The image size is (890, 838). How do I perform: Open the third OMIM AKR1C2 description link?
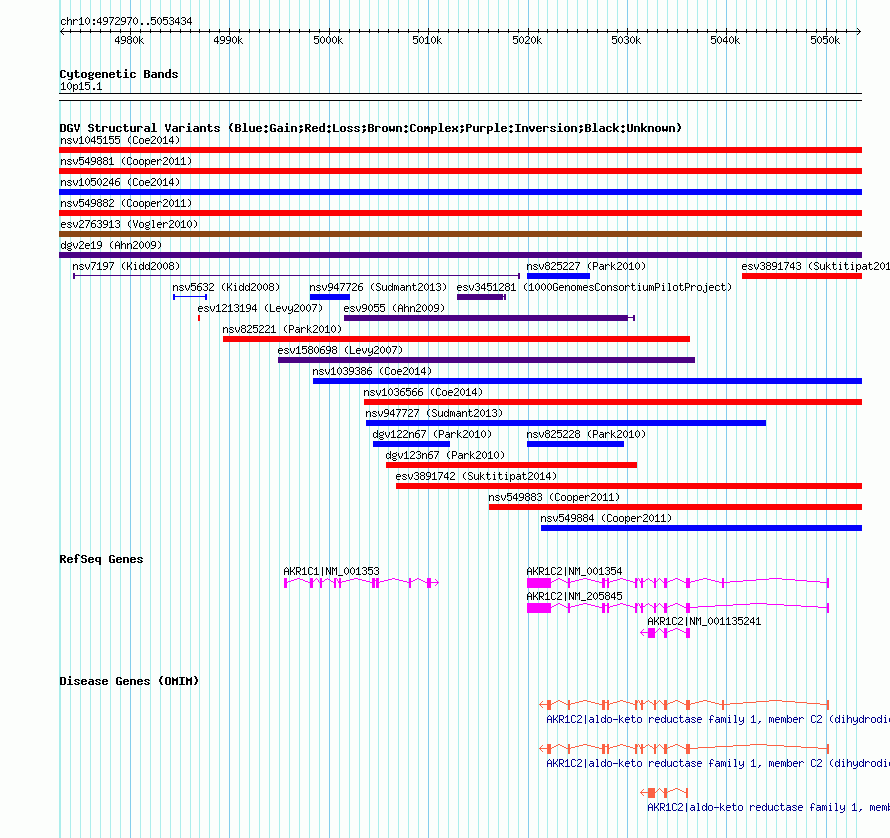(769, 807)
